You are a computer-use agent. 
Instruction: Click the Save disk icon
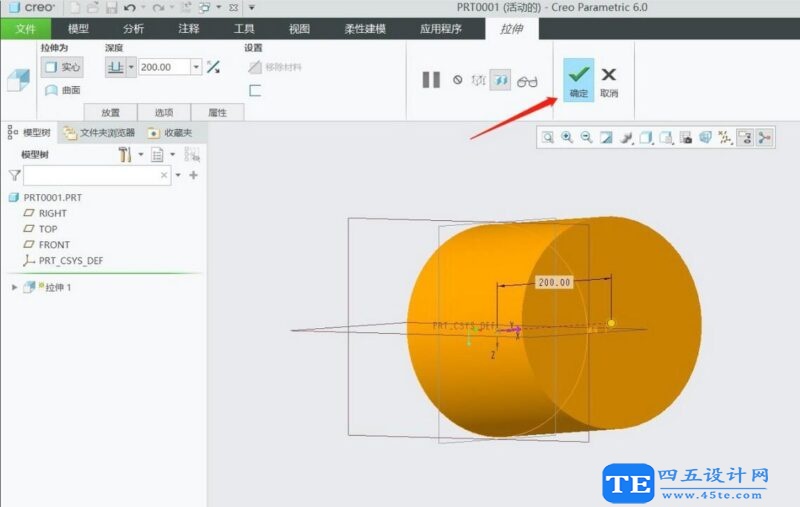pos(111,8)
